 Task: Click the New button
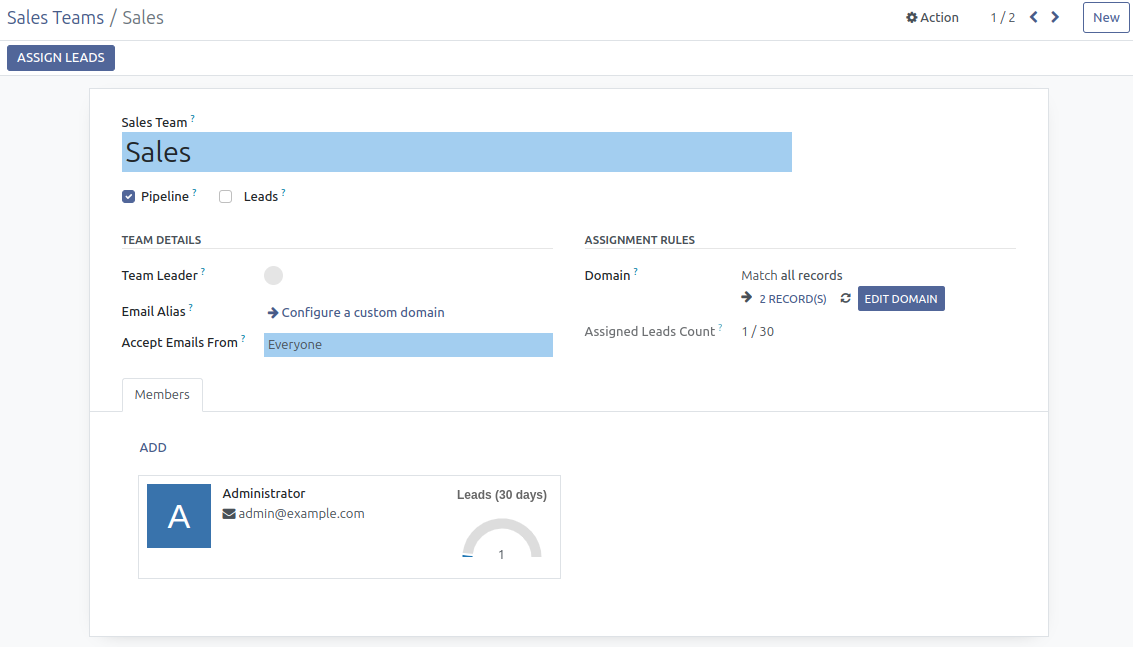click(x=1106, y=18)
